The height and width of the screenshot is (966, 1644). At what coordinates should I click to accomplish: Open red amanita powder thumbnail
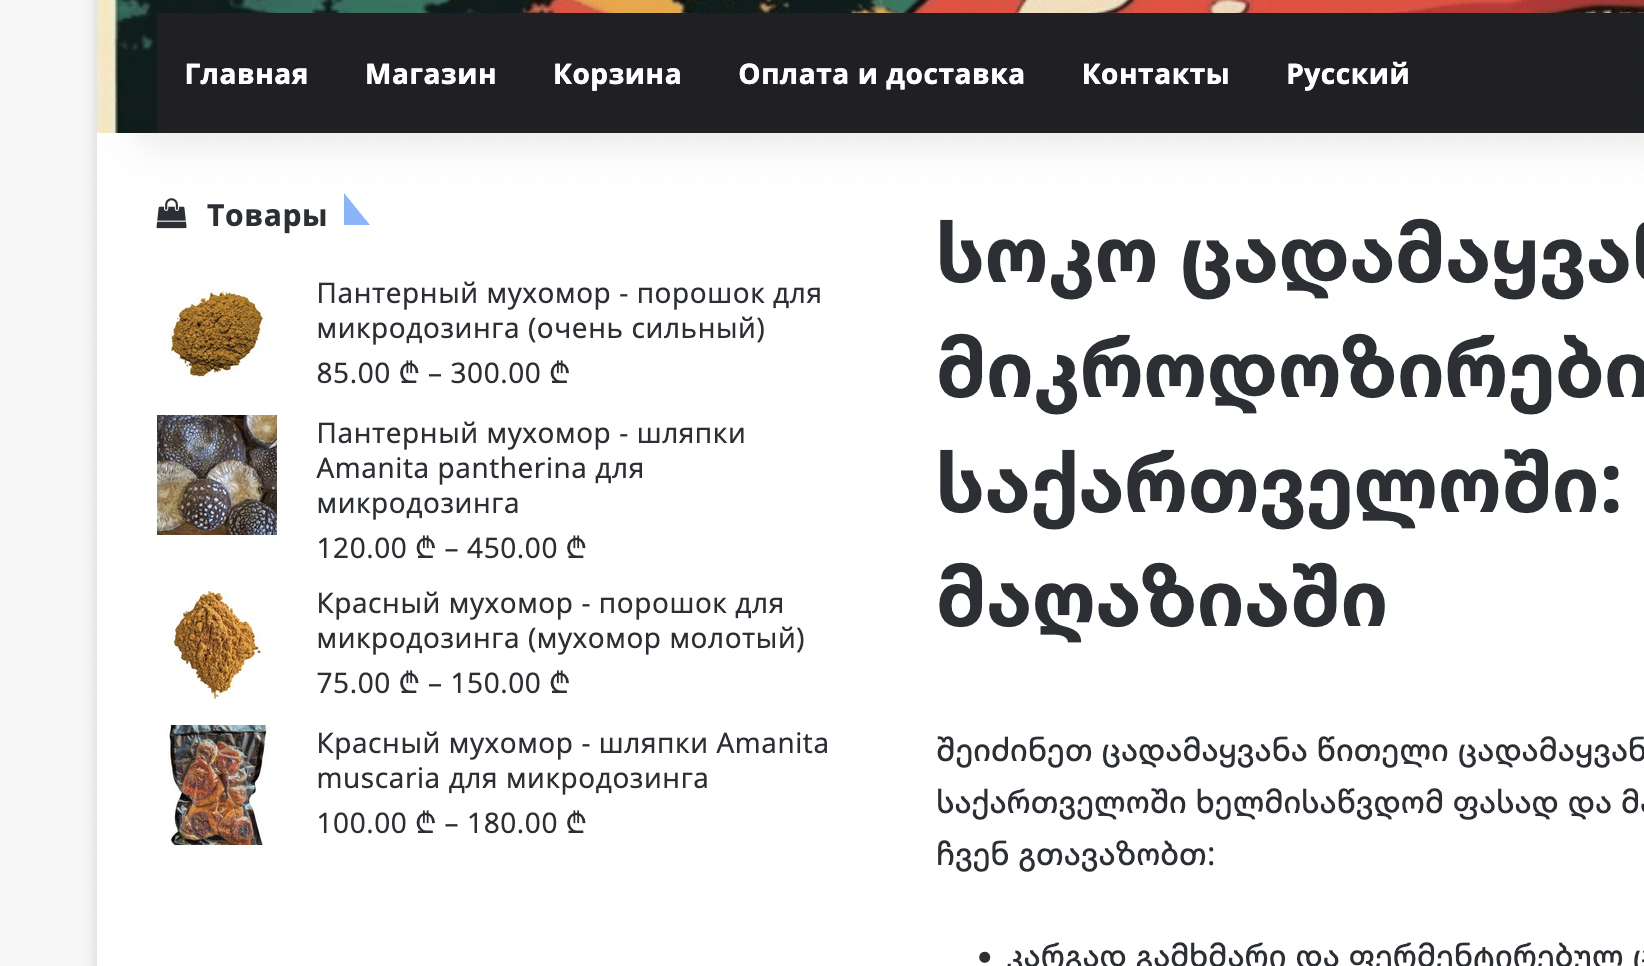point(217,644)
